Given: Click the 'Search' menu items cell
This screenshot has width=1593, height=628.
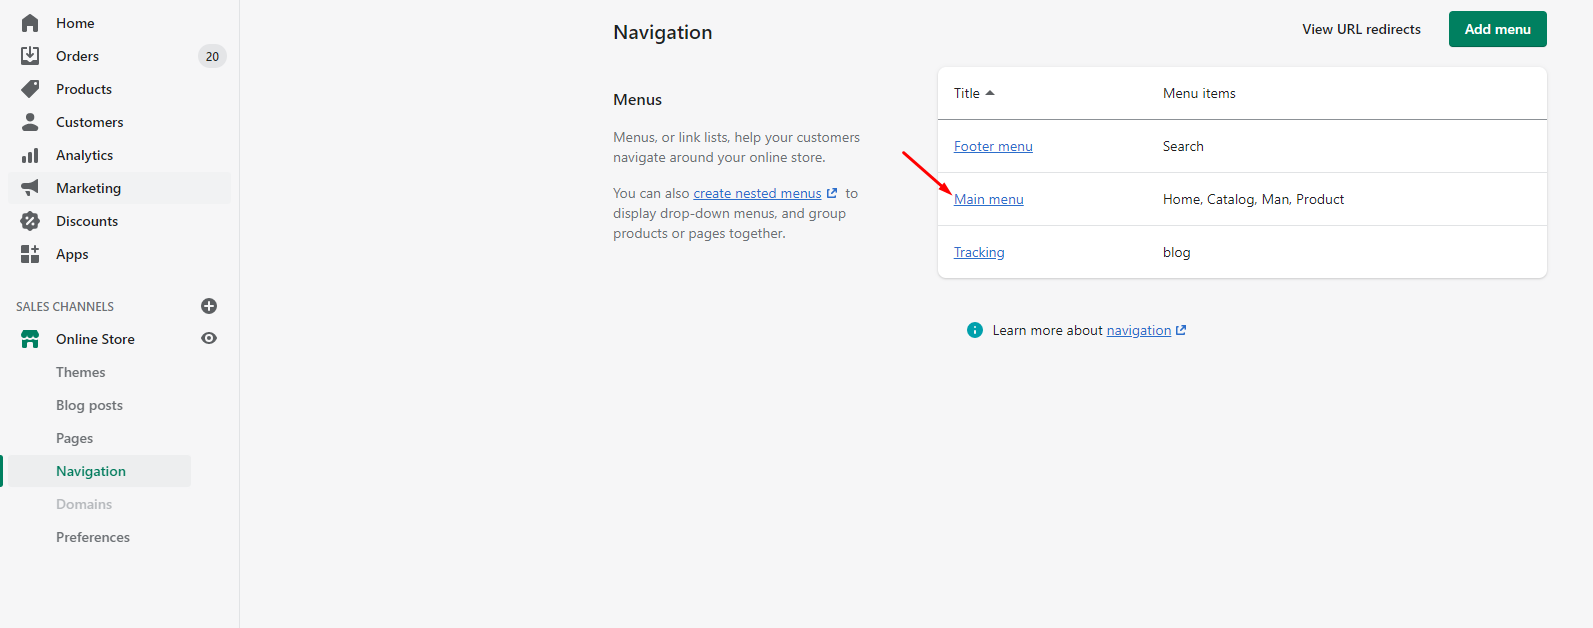Looking at the screenshot, I should point(1183,146).
